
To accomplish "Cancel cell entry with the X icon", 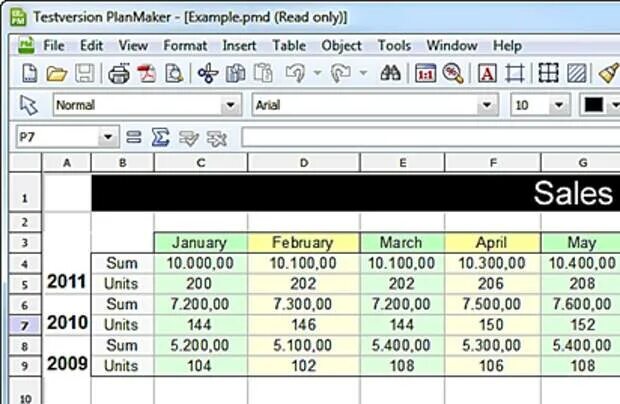I will (217, 138).
